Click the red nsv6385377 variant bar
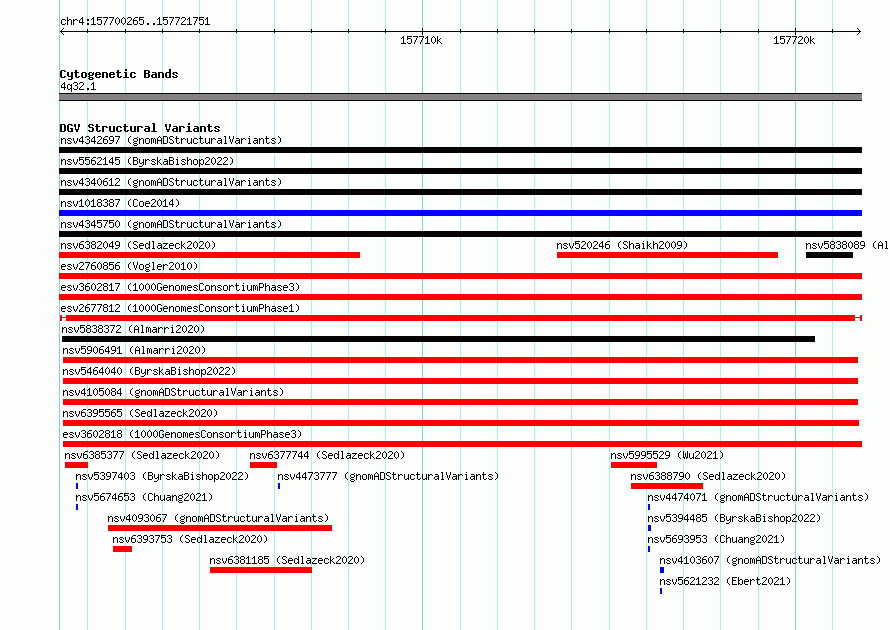 tap(76, 465)
